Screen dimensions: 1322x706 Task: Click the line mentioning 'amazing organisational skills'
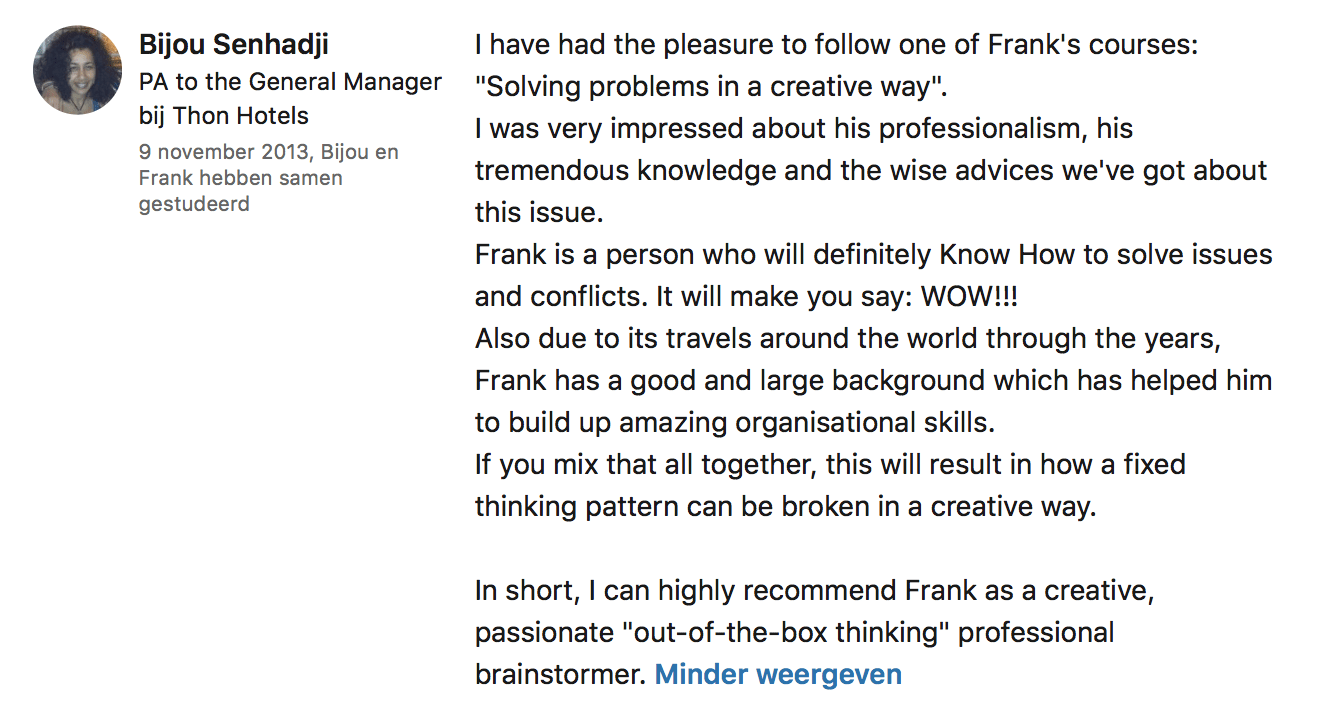click(735, 423)
